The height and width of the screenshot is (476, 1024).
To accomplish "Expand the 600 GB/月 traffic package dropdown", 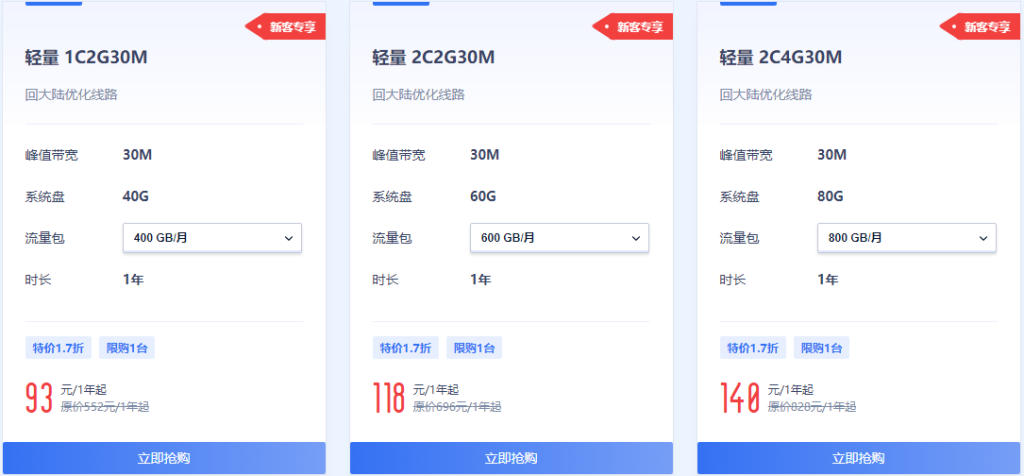I will click(559, 238).
